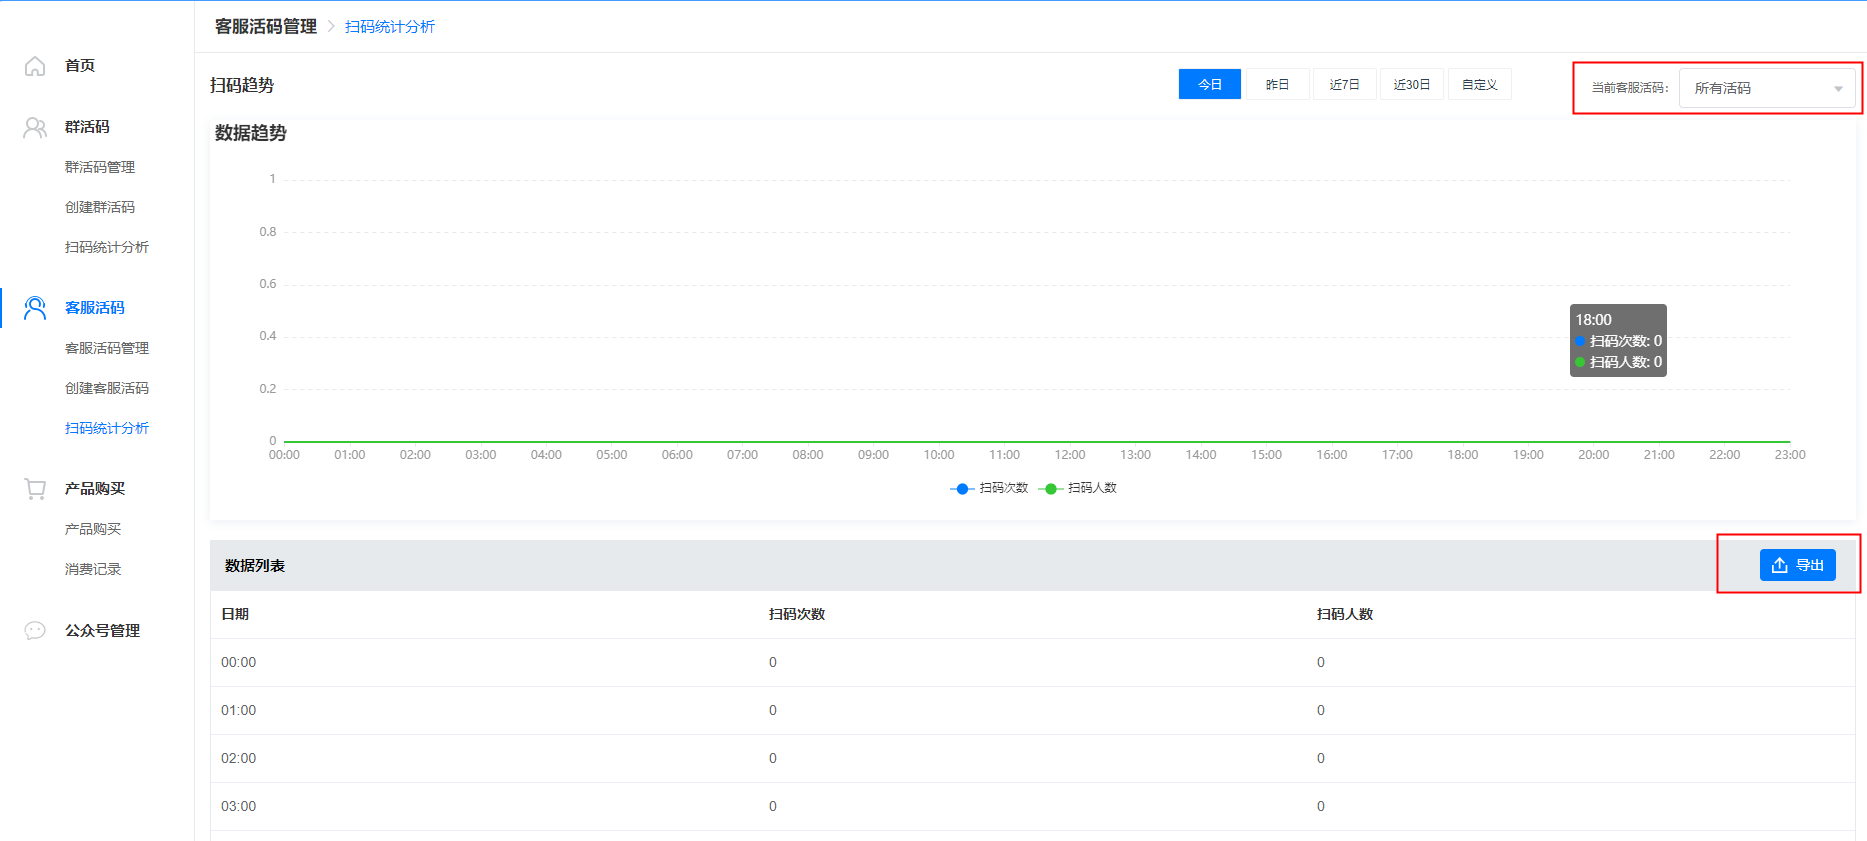Screen dimensions: 1867x841
Task: Select the 昨日 time range tab
Action: pyautogui.click(x=1277, y=84)
